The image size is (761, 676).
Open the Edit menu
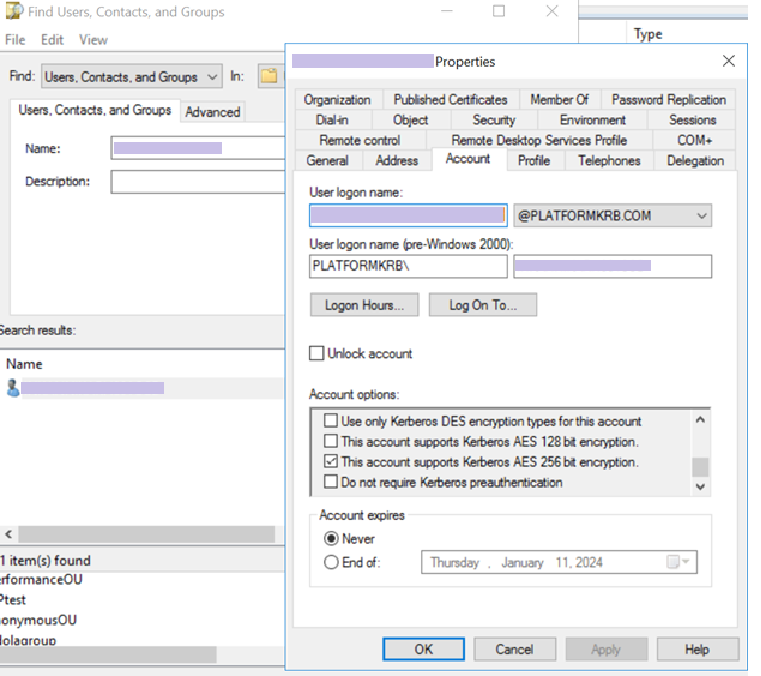(x=52, y=40)
